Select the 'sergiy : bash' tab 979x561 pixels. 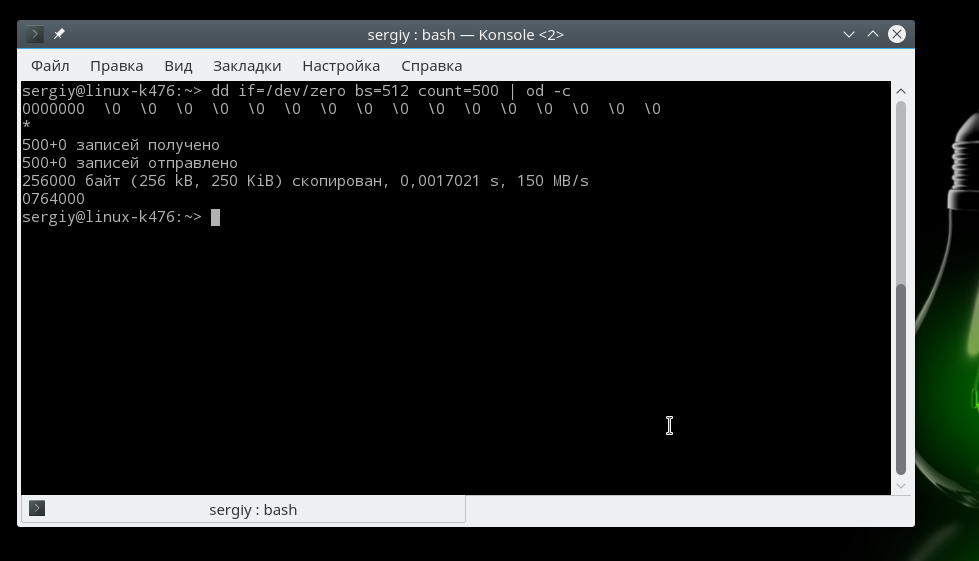pyautogui.click(x=253, y=509)
